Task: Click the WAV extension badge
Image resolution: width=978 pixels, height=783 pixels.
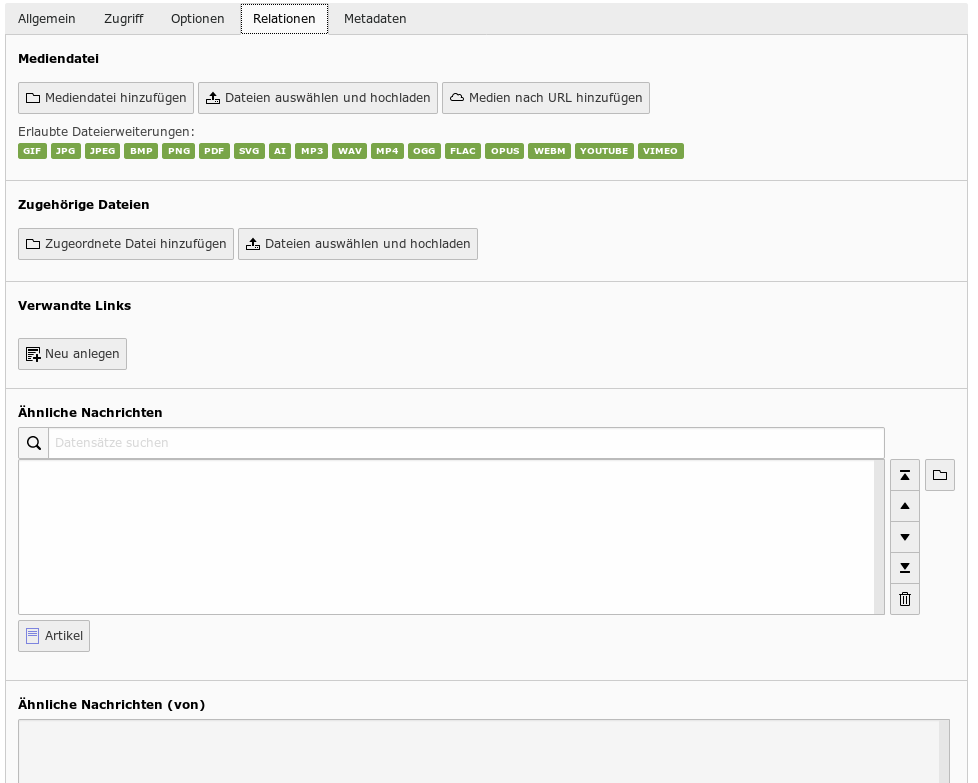Action: pos(350,151)
